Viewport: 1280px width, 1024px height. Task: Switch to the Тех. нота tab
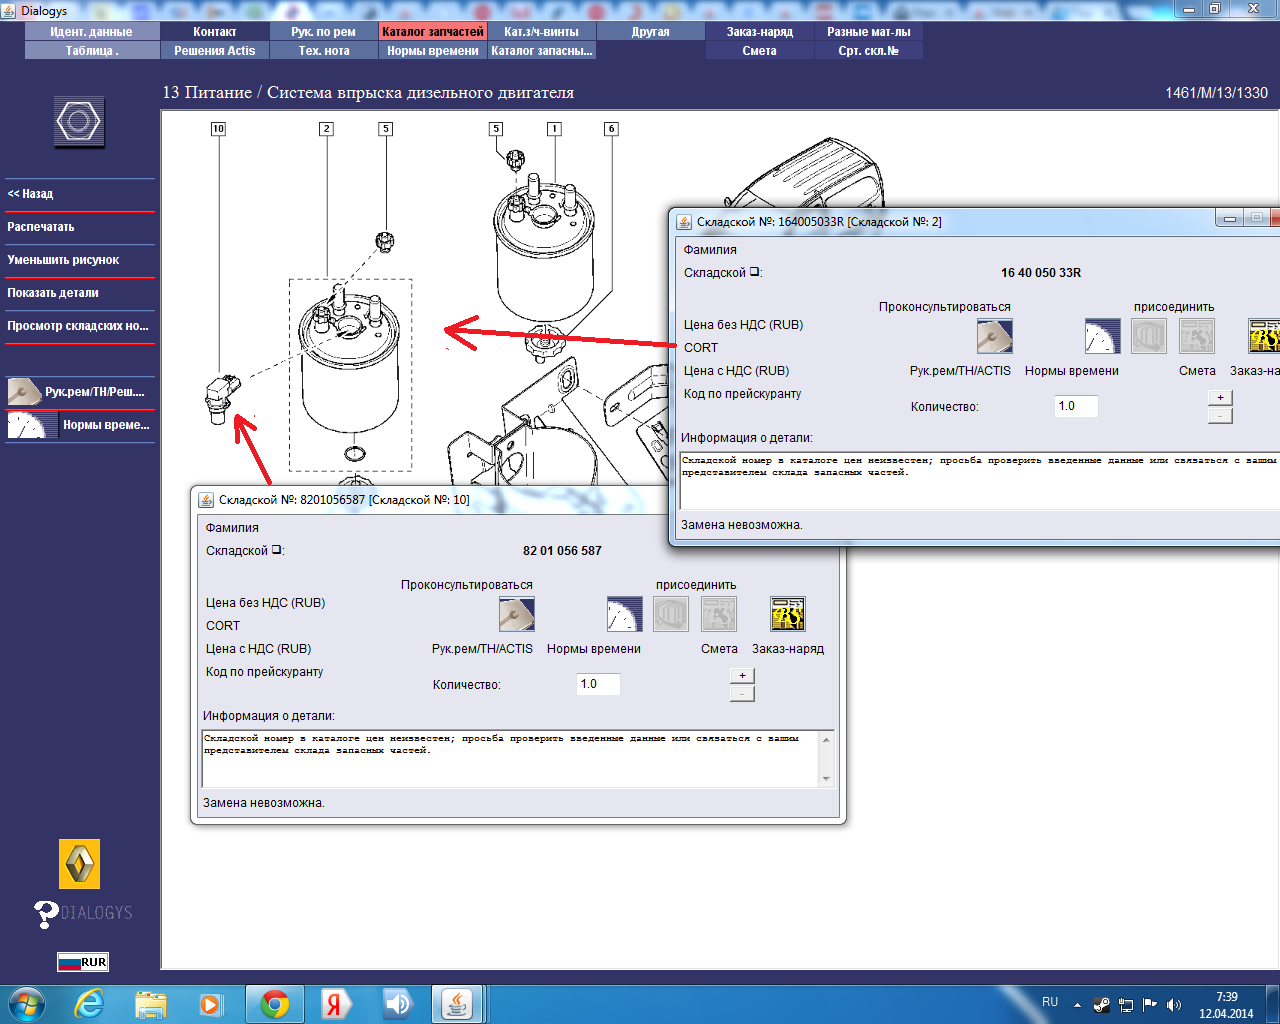point(324,51)
